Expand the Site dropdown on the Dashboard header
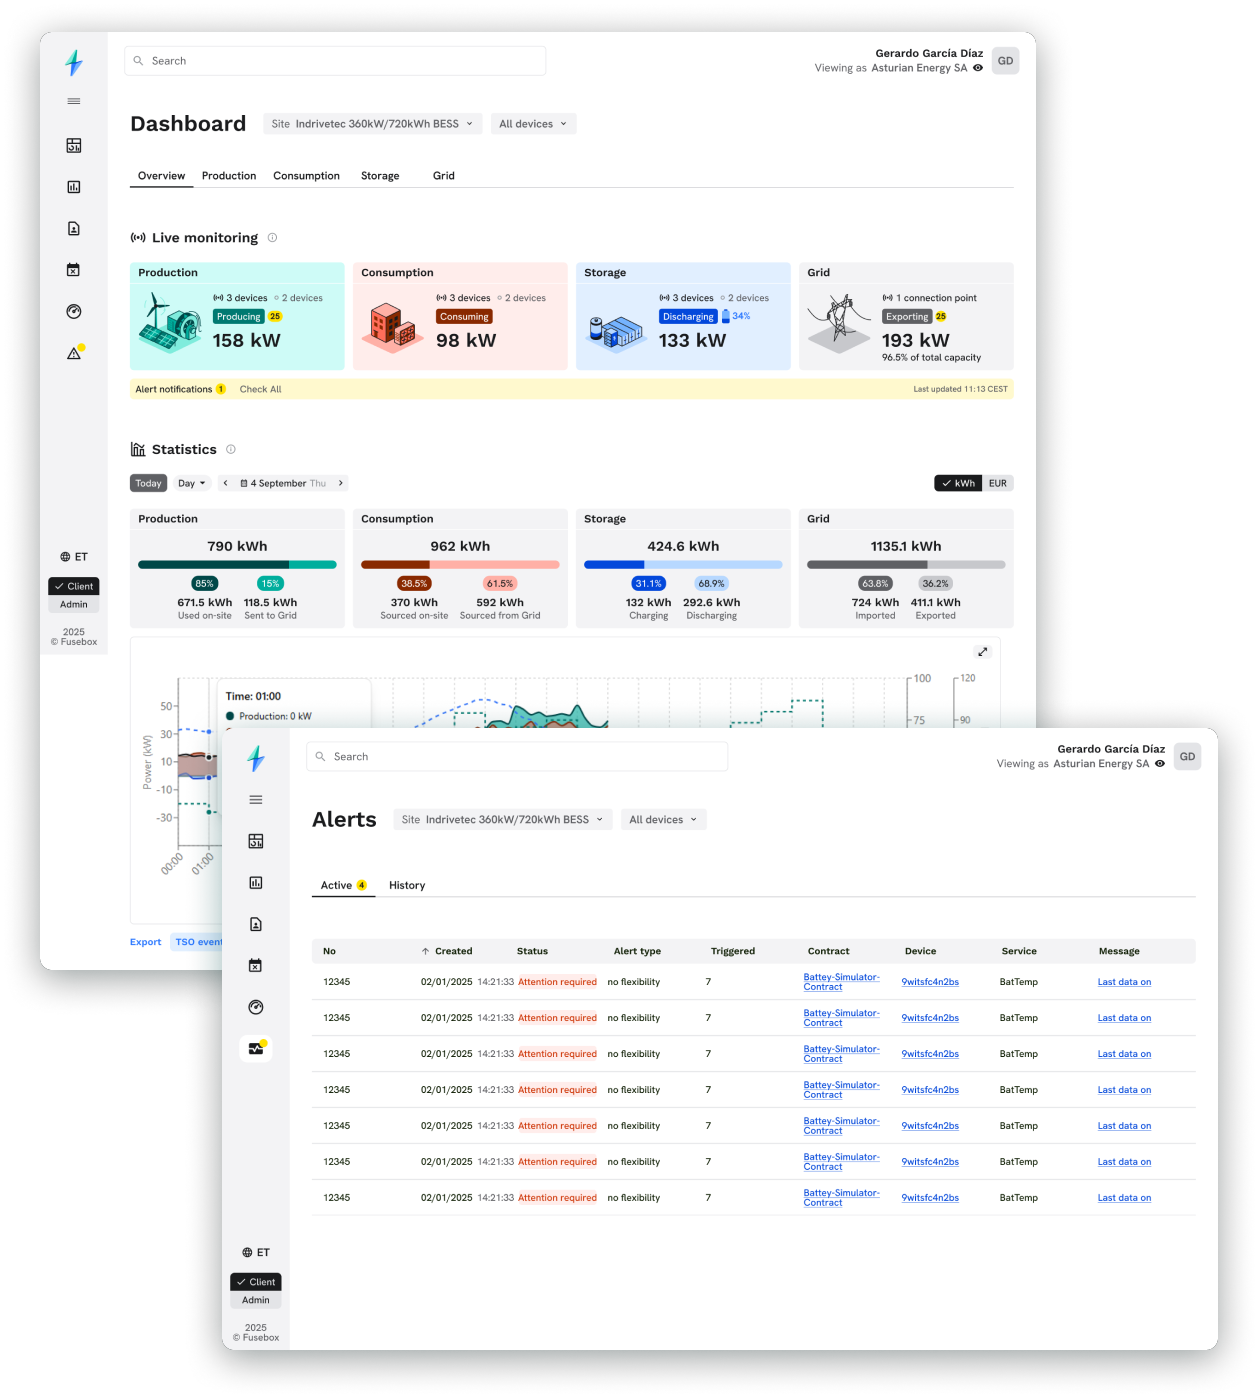Screen dimensions: 1258x1398 [x=372, y=124]
